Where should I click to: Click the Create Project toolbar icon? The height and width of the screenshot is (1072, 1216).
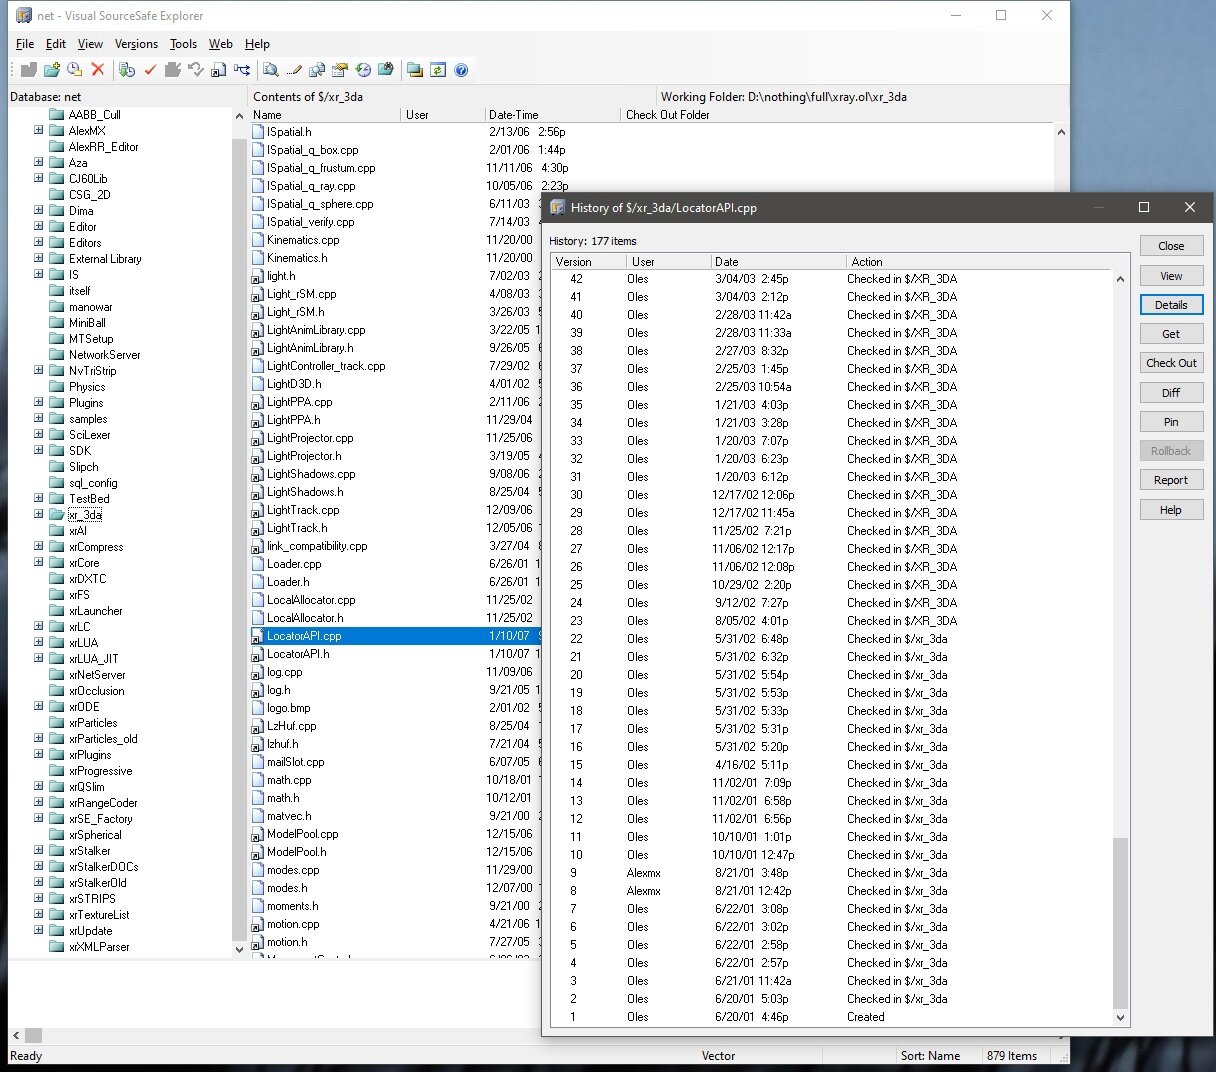pos(51,70)
